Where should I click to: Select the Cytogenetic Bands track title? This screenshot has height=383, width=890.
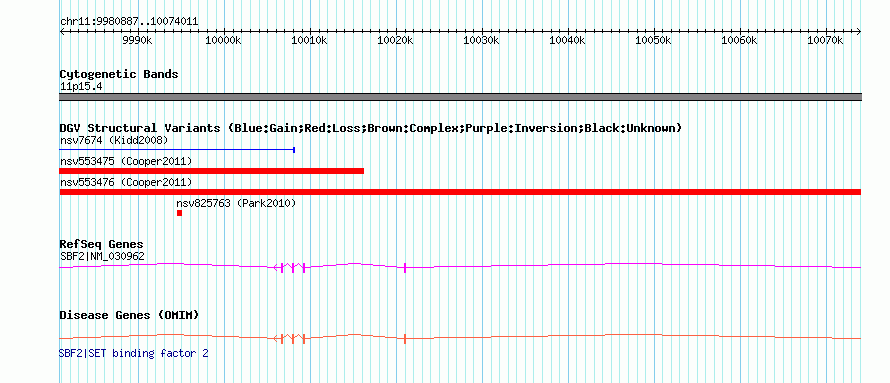click(119, 74)
